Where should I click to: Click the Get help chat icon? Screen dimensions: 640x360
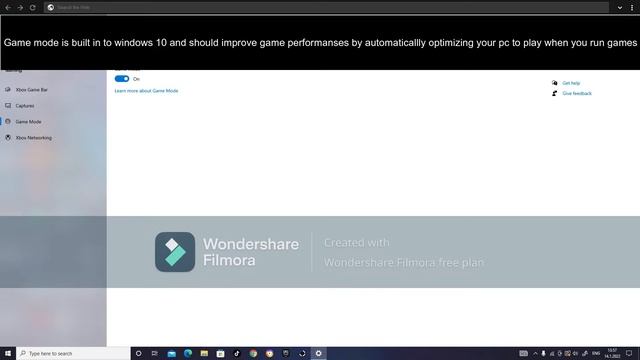[x=554, y=83]
